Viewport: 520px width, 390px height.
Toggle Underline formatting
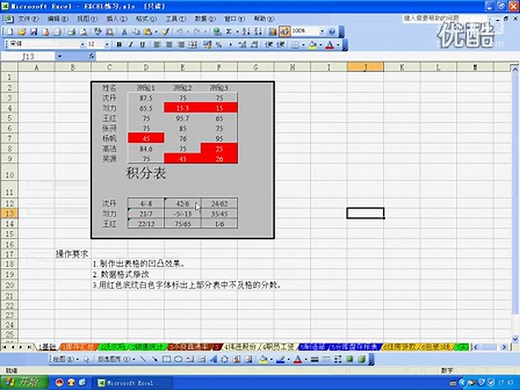tap(142, 44)
